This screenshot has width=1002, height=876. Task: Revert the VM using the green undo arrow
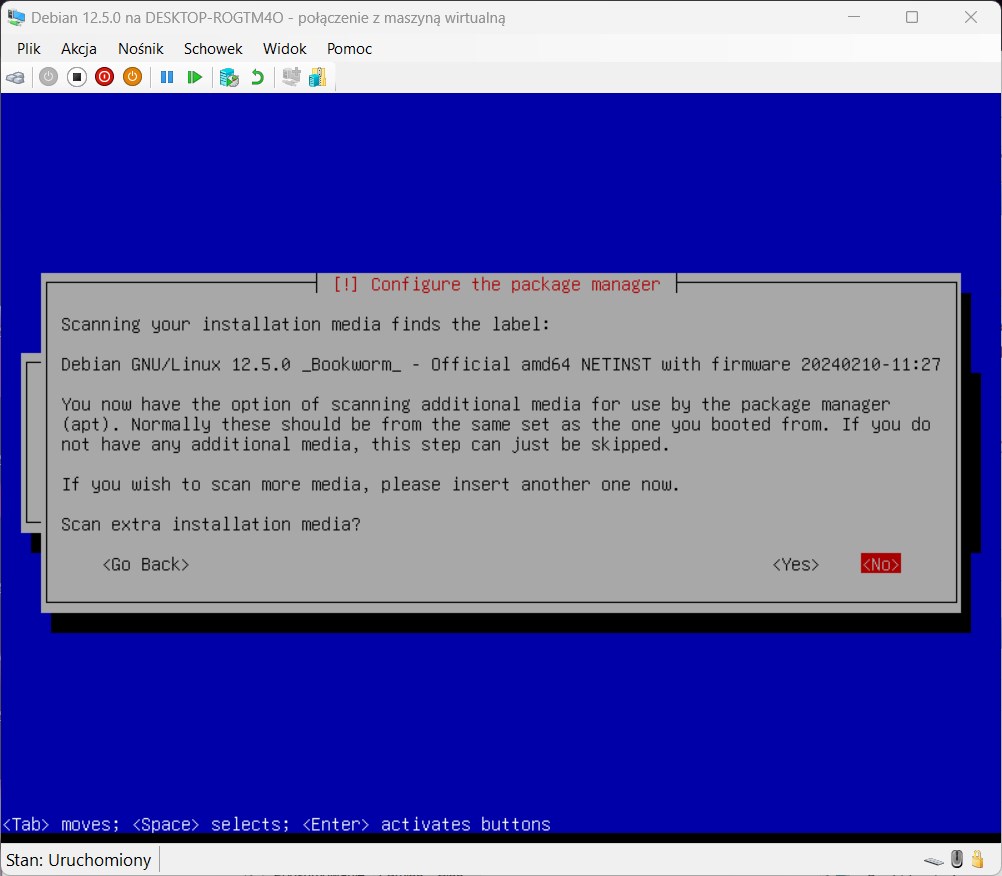pos(258,77)
